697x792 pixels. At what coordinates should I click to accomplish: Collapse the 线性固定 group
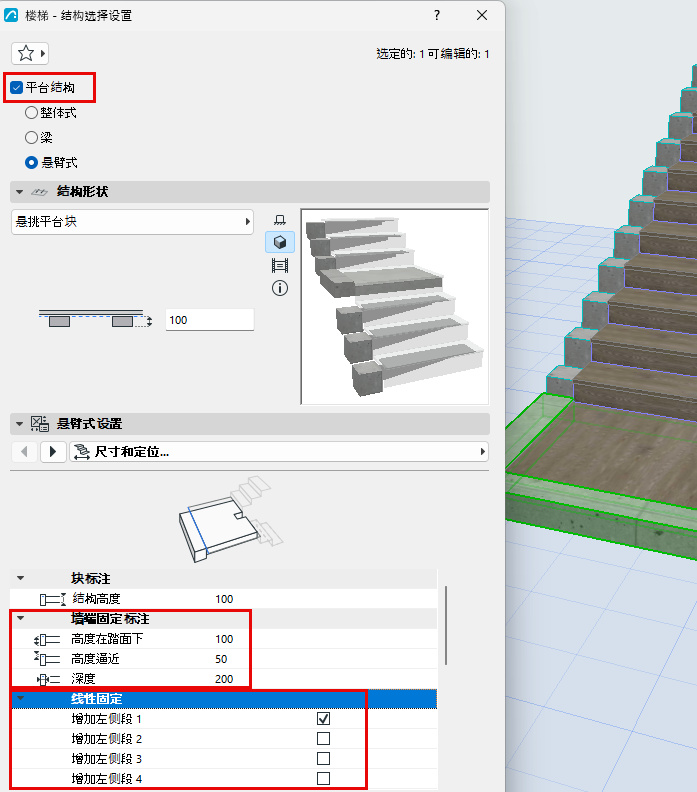click(21, 699)
